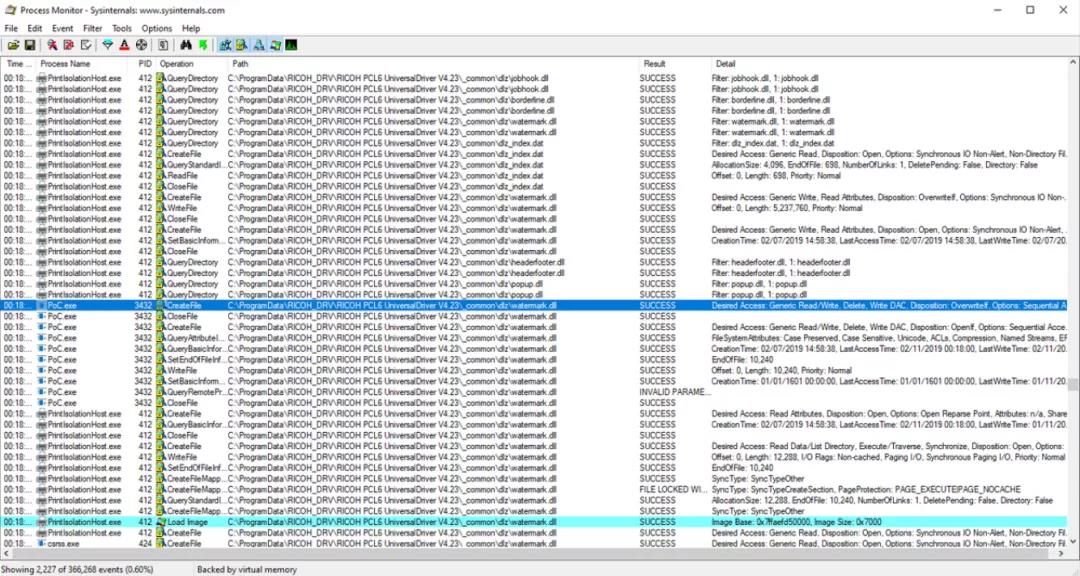
Task: Click the Save toolbar icon
Action: (30, 45)
